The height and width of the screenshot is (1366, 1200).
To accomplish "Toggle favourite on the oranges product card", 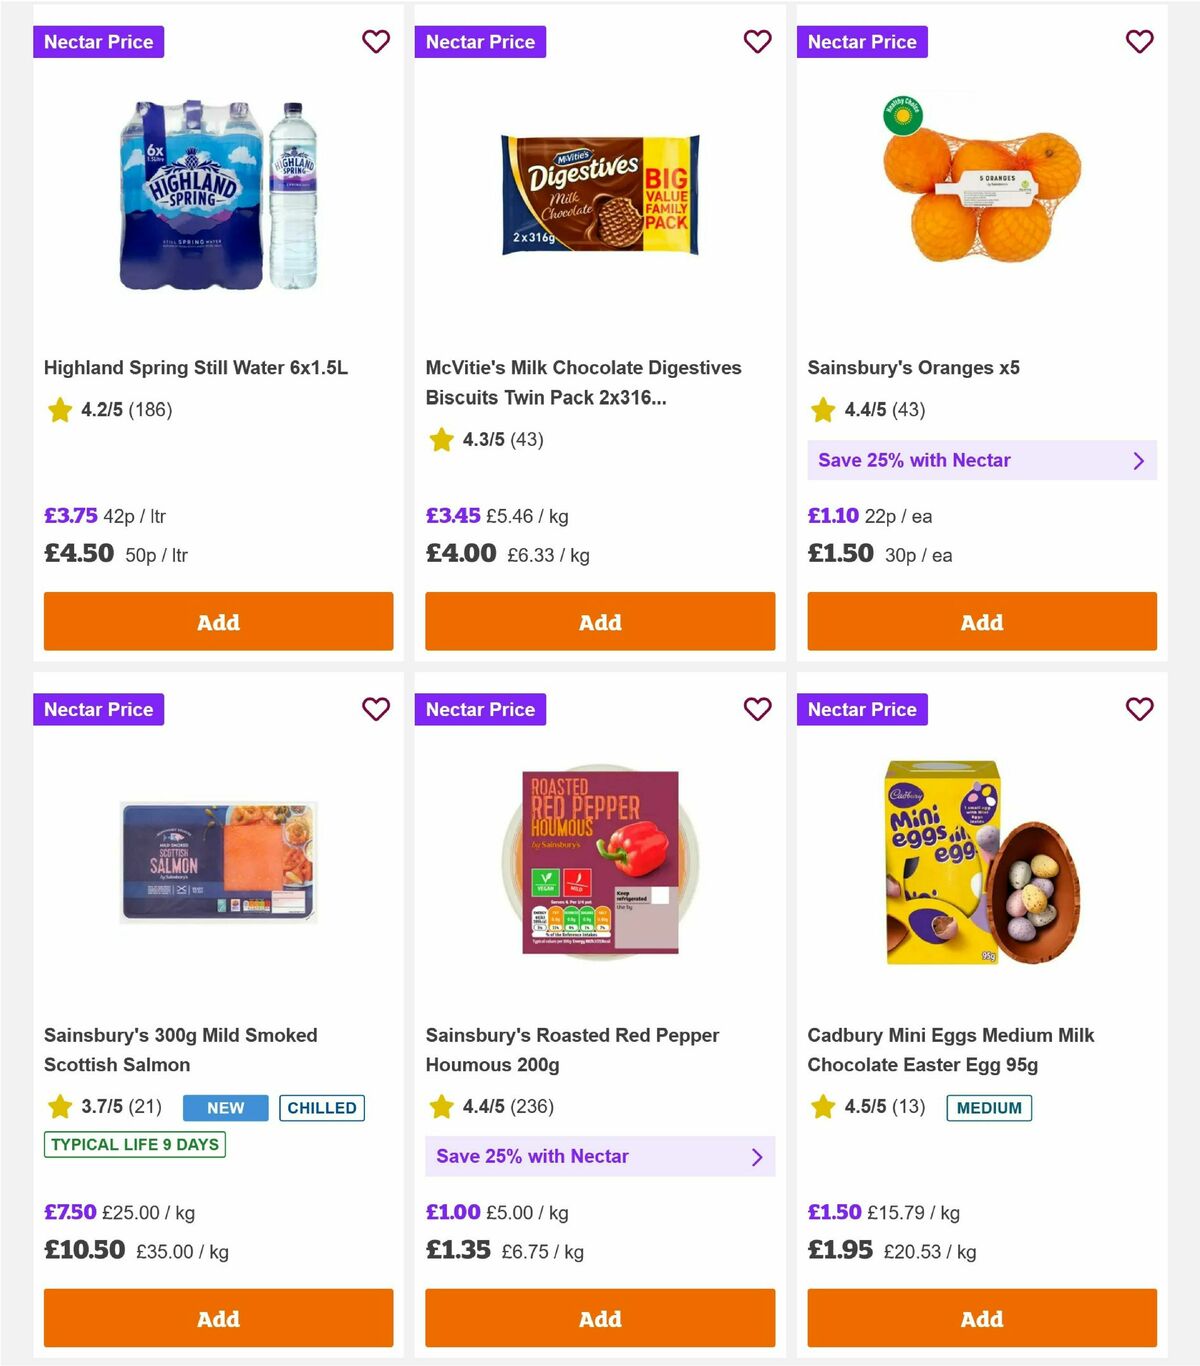I will pos(1139,42).
